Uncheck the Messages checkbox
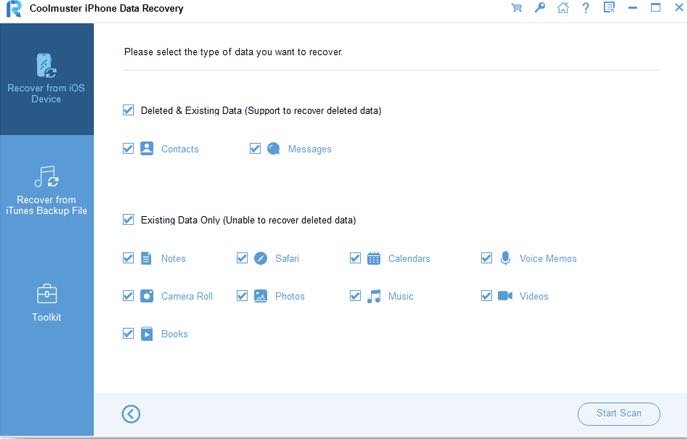687x439 pixels. pos(255,149)
